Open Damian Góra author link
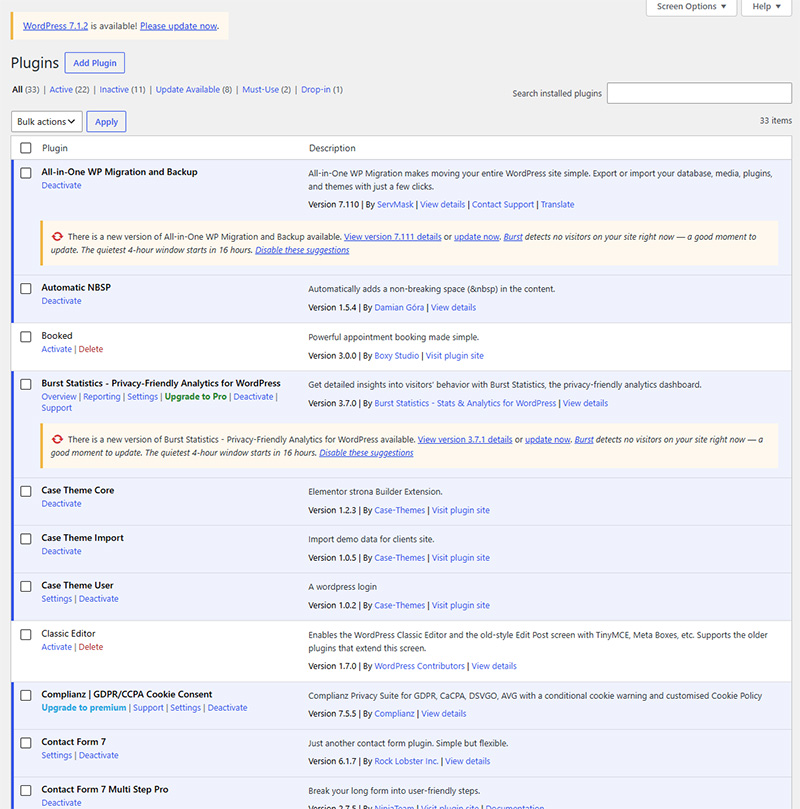 pos(399,308)
